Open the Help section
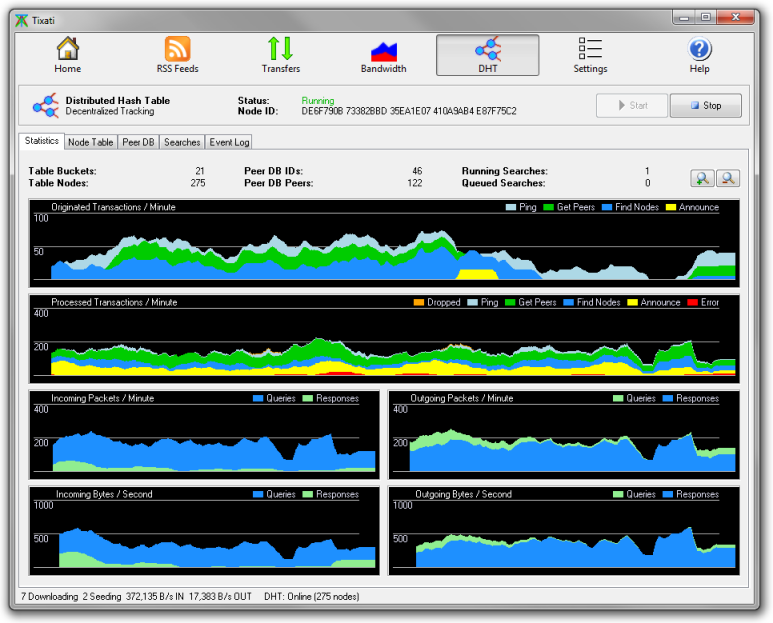 click(x=699, y=55)
